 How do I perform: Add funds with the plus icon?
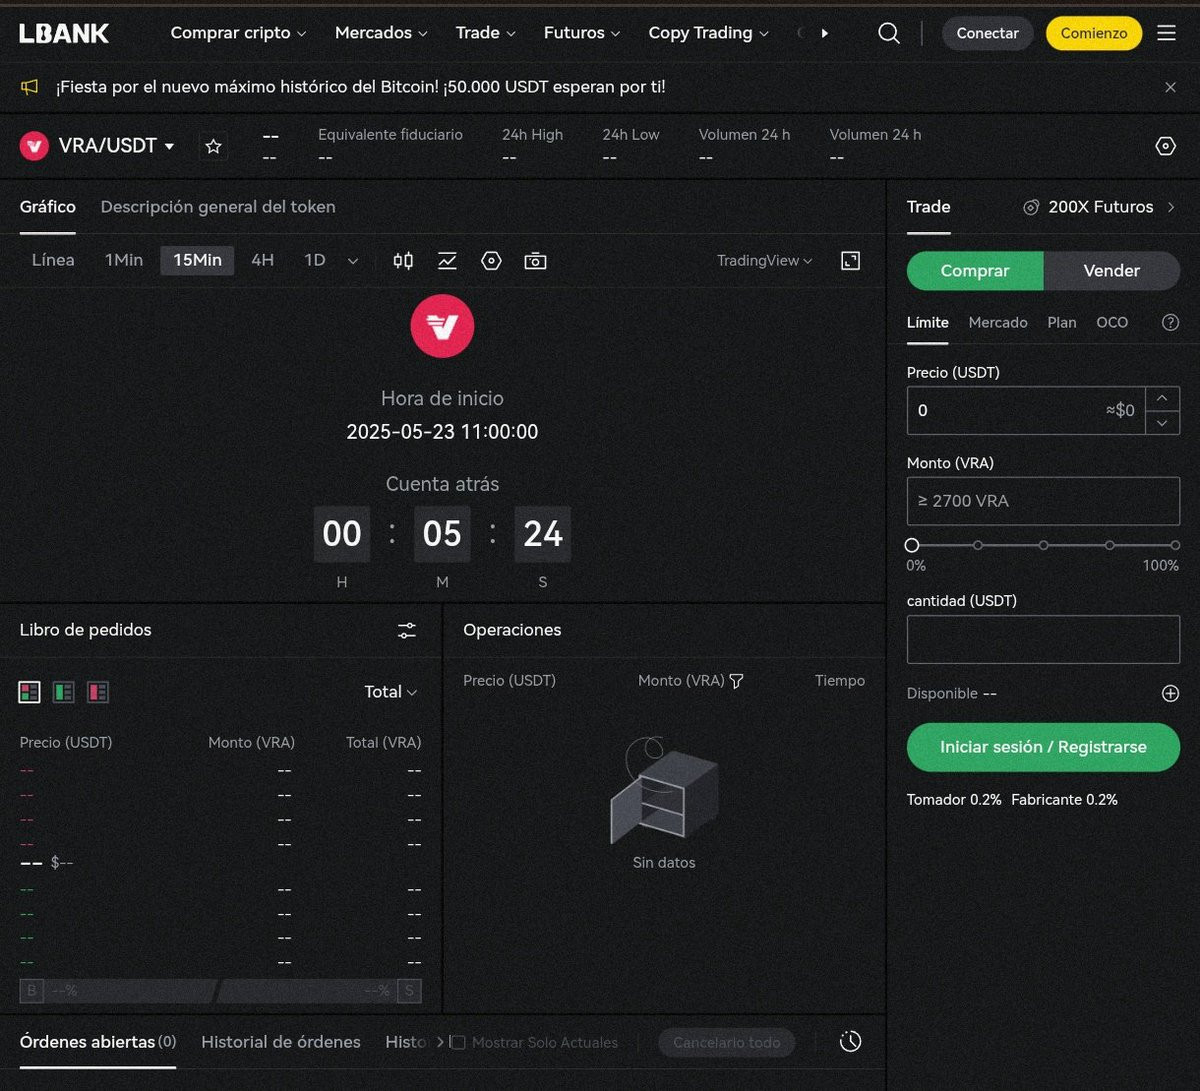click(x=1170, y=693)
